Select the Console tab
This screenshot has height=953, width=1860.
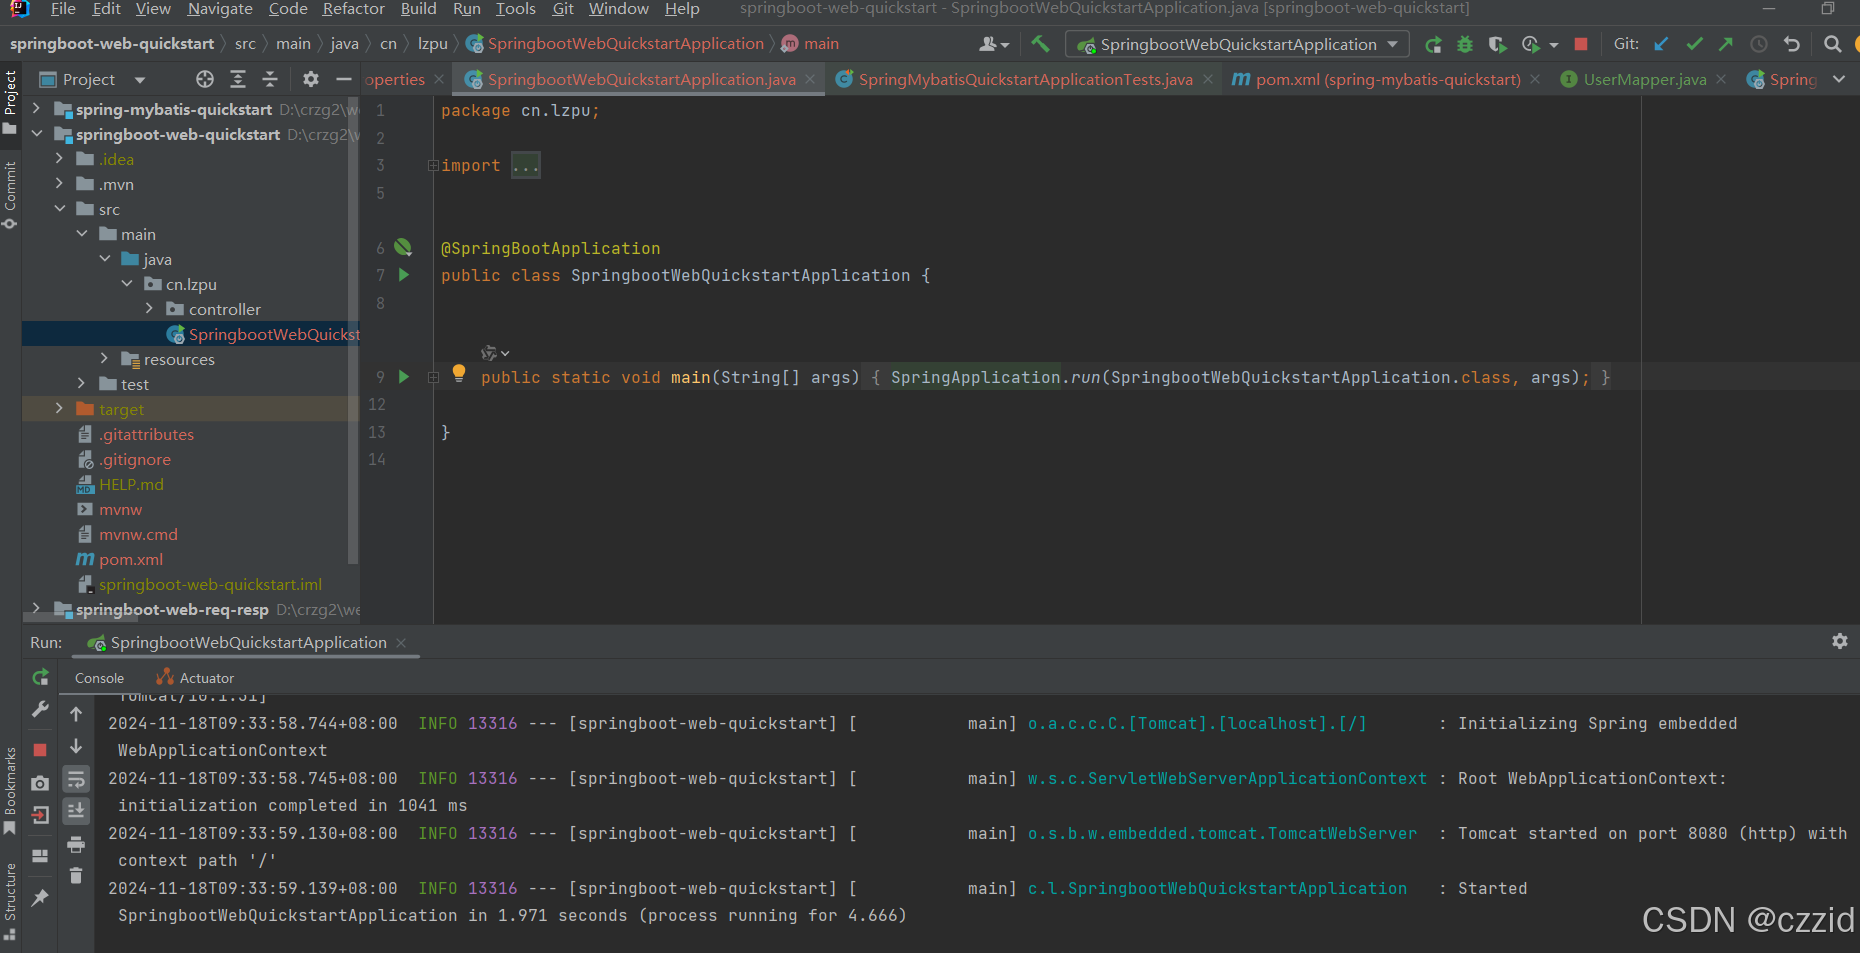pyautogui.click(x=99, y=678)
